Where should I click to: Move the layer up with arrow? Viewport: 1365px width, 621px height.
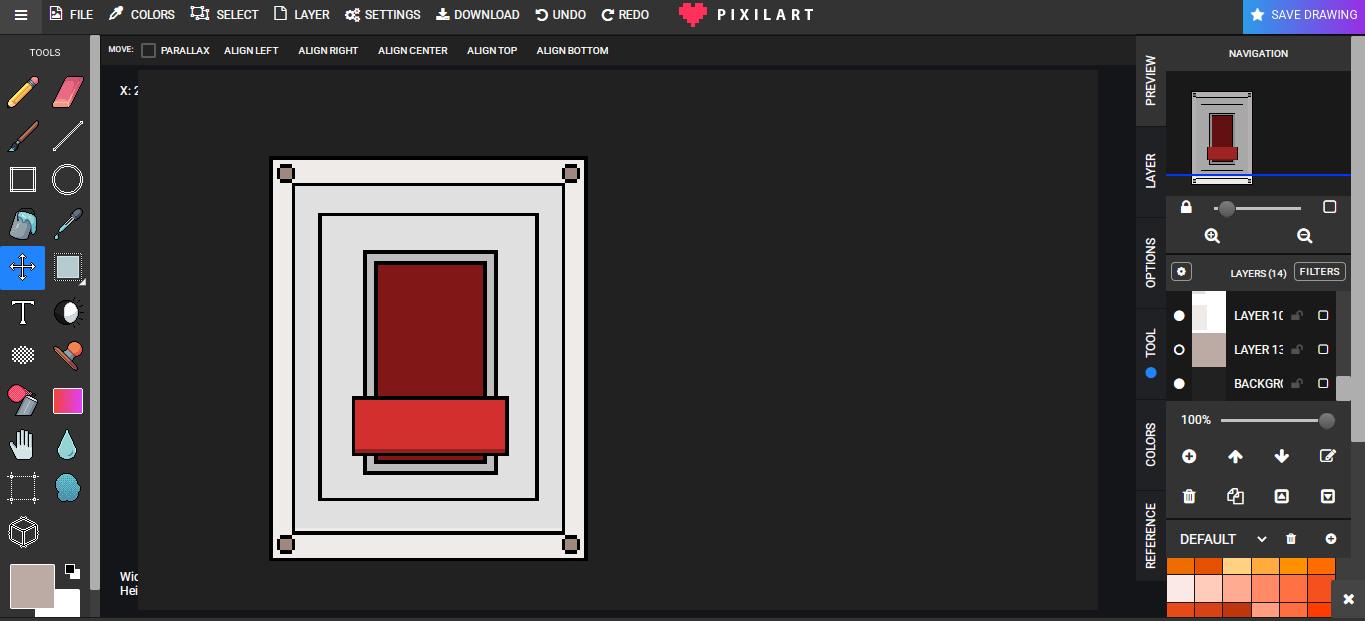point(1235,456)
